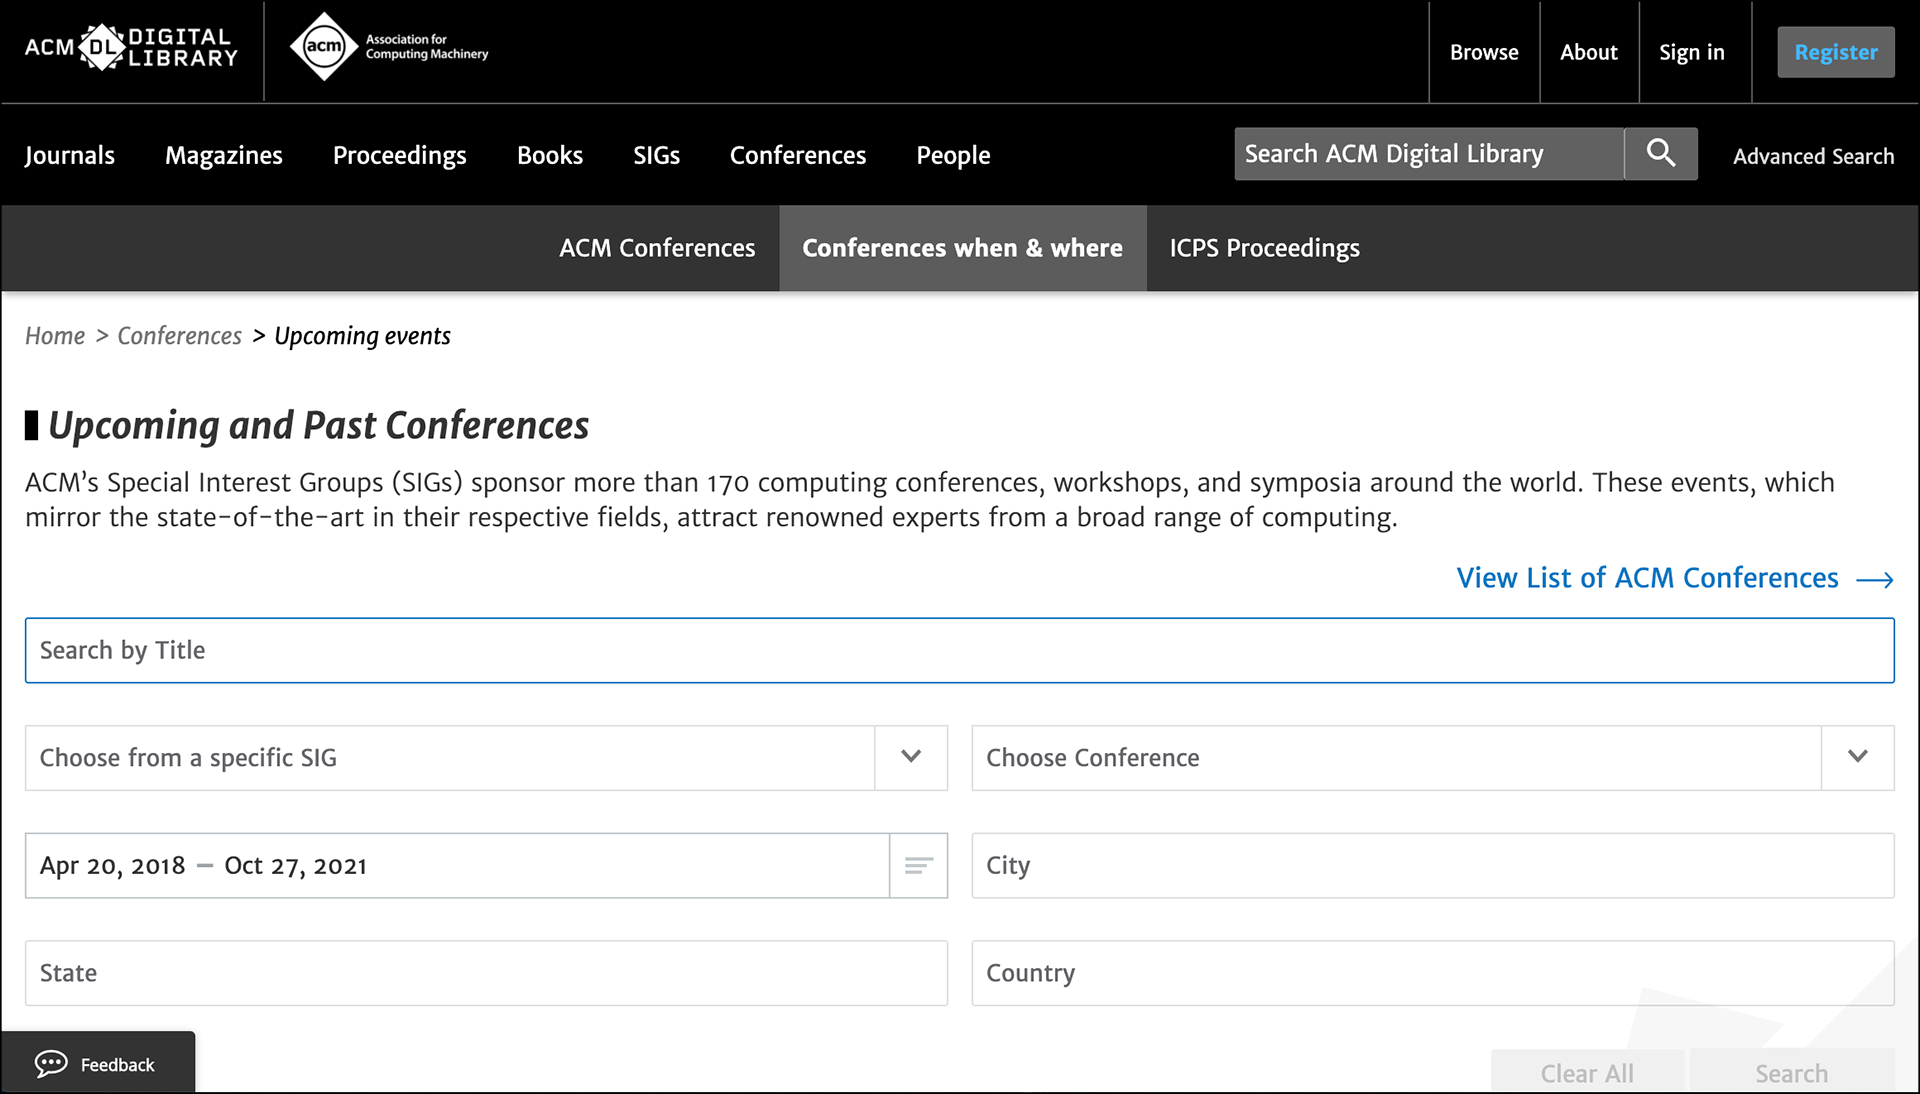Open Advanced Search
The image size is (1920, 1094).
(1813, 156)
